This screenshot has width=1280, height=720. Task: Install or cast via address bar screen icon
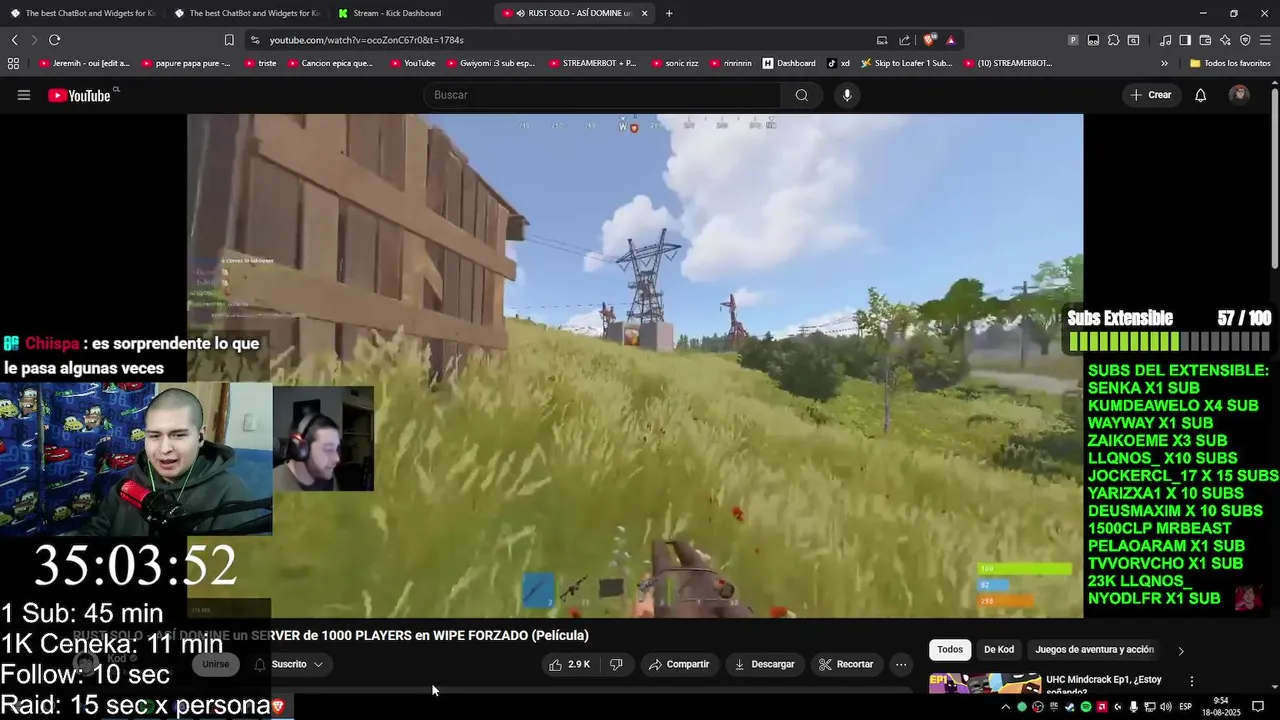[x=881, y=40]
